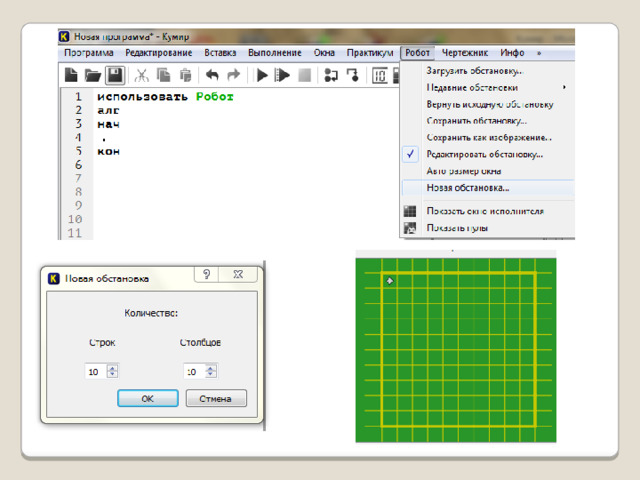Viewport: 640px width, 480px height.
Task: Click the Строк number input field
Action: pos(94,371)
